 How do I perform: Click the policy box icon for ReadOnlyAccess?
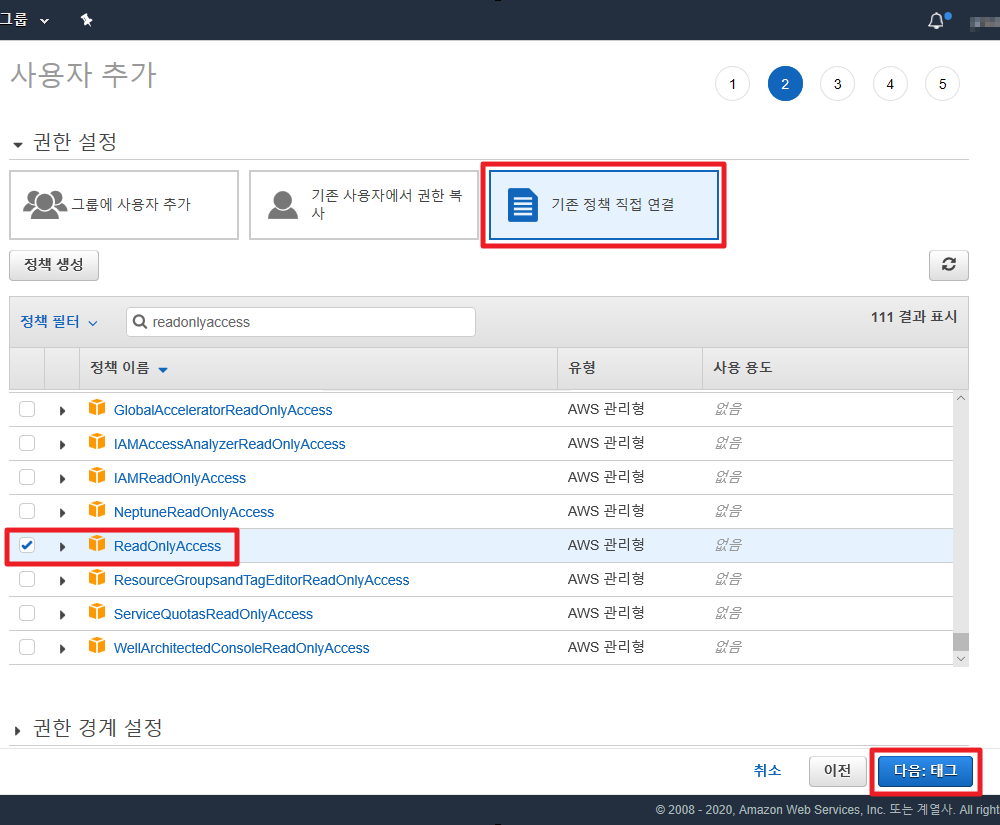click(x=97, y=544)
